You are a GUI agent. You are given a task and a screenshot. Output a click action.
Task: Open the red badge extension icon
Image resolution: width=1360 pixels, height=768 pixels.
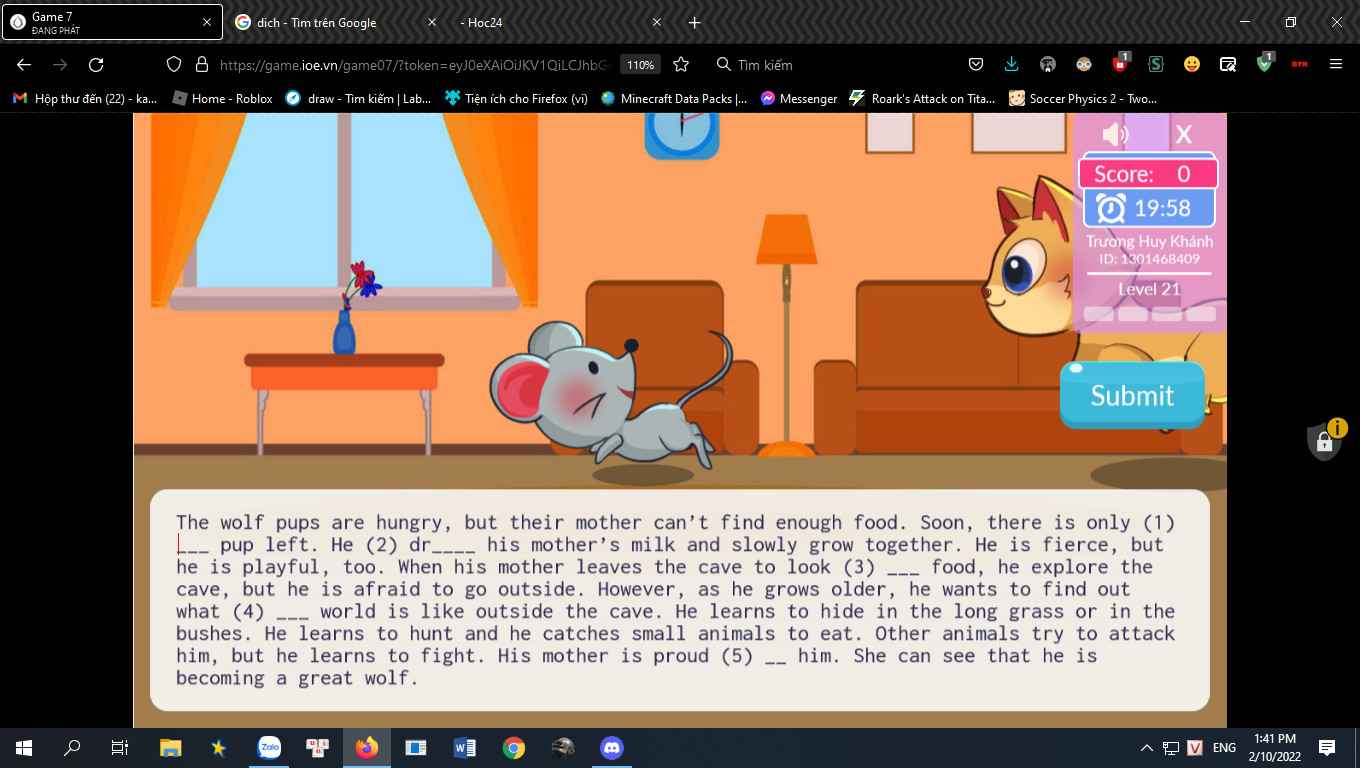click(x=1120, y=63)
